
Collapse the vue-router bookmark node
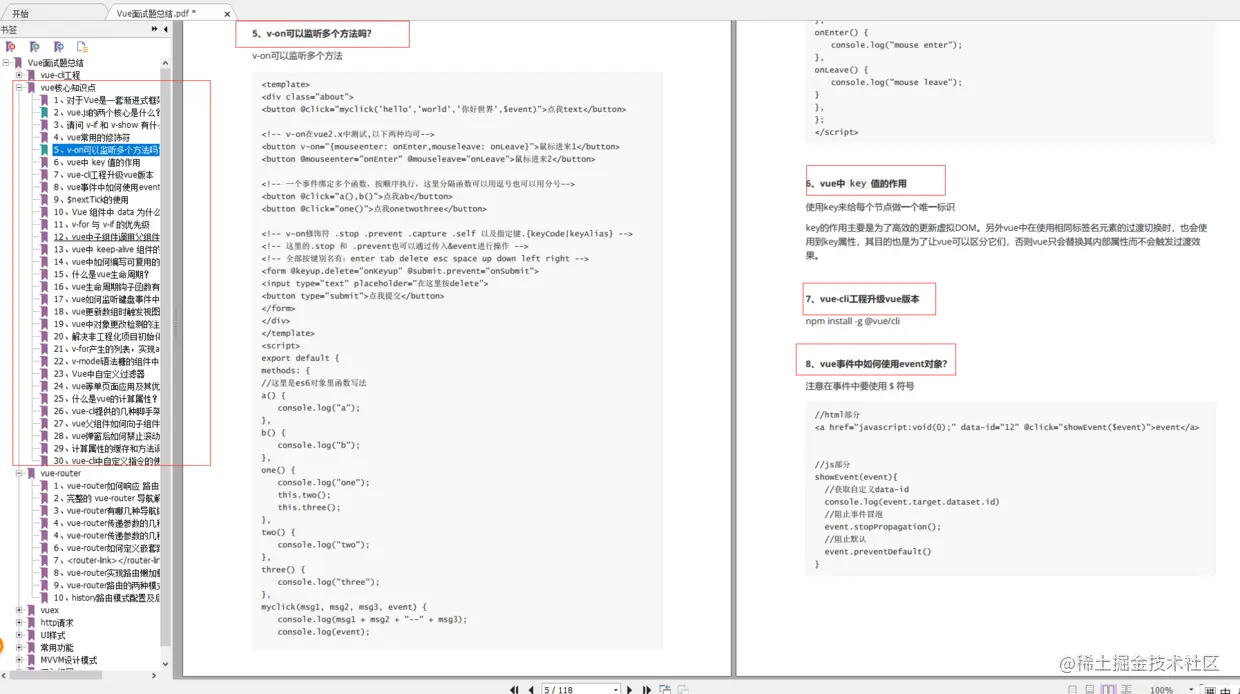(19, 474)
